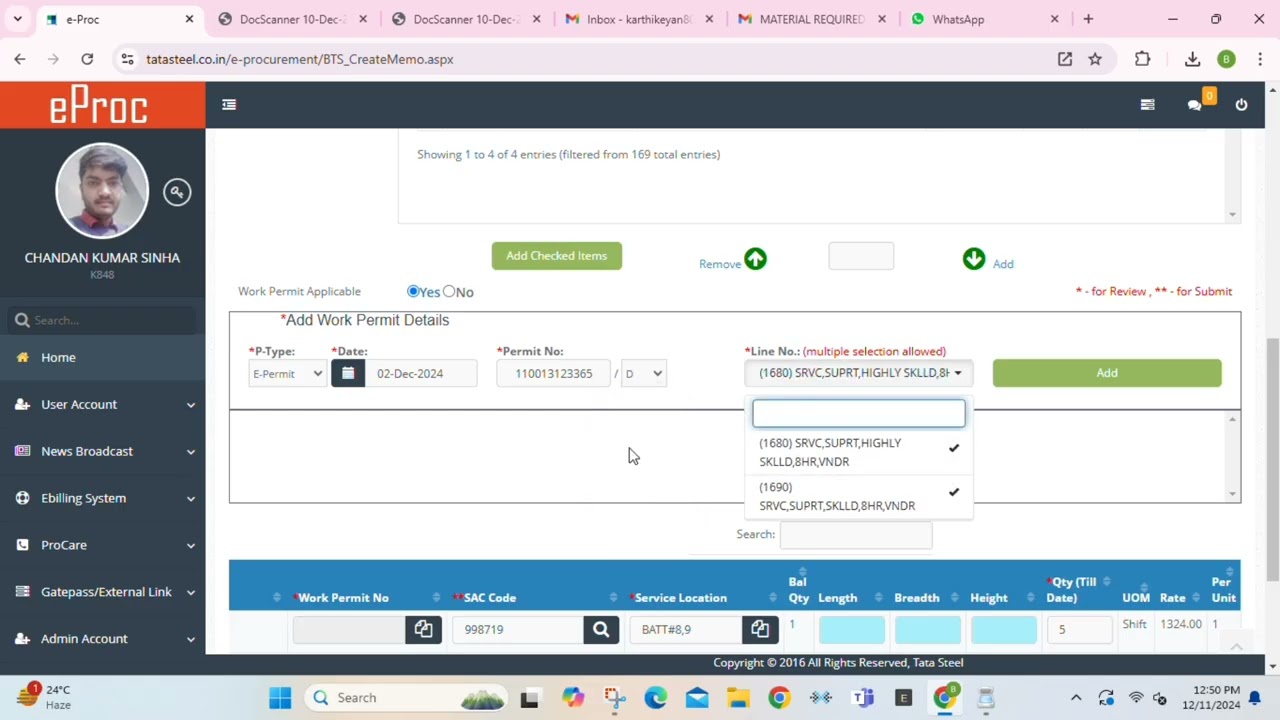Open the top-right list menu icon

[x=1147, y=104]
